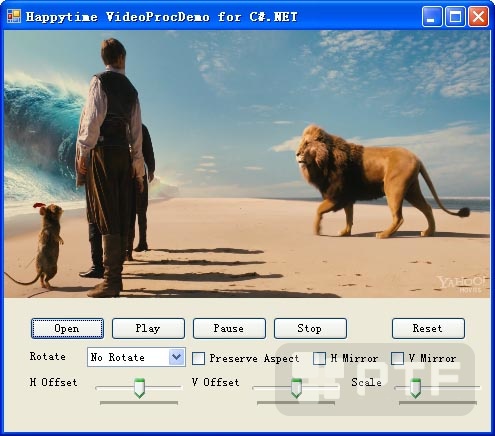The height and width of the screenshot is (436, 495).
Task: Click the application icon in title bar
Action: [14, 16]
